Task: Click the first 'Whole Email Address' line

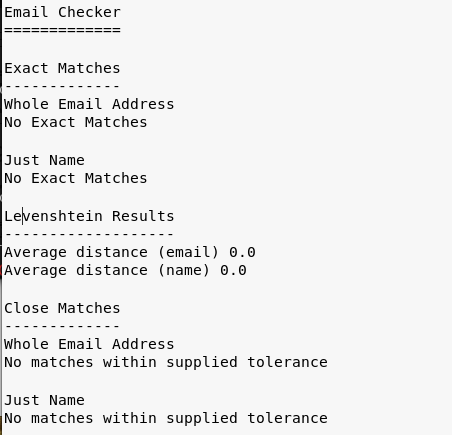Action: (89, 104)
